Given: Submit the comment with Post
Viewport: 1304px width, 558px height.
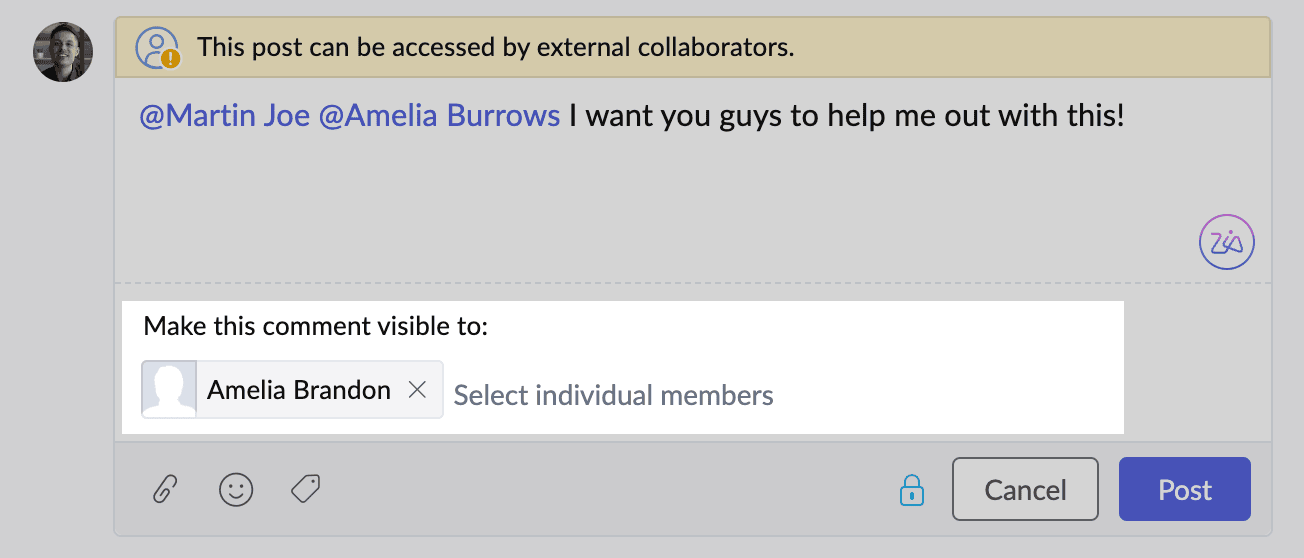Looking at the screenshot, I should (x=1184, y=489).
